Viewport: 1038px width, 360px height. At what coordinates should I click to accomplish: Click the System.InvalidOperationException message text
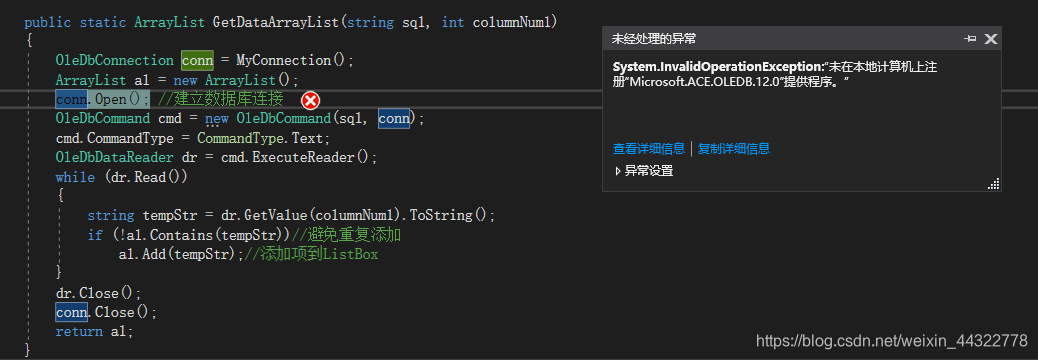[x=775, y=74]
